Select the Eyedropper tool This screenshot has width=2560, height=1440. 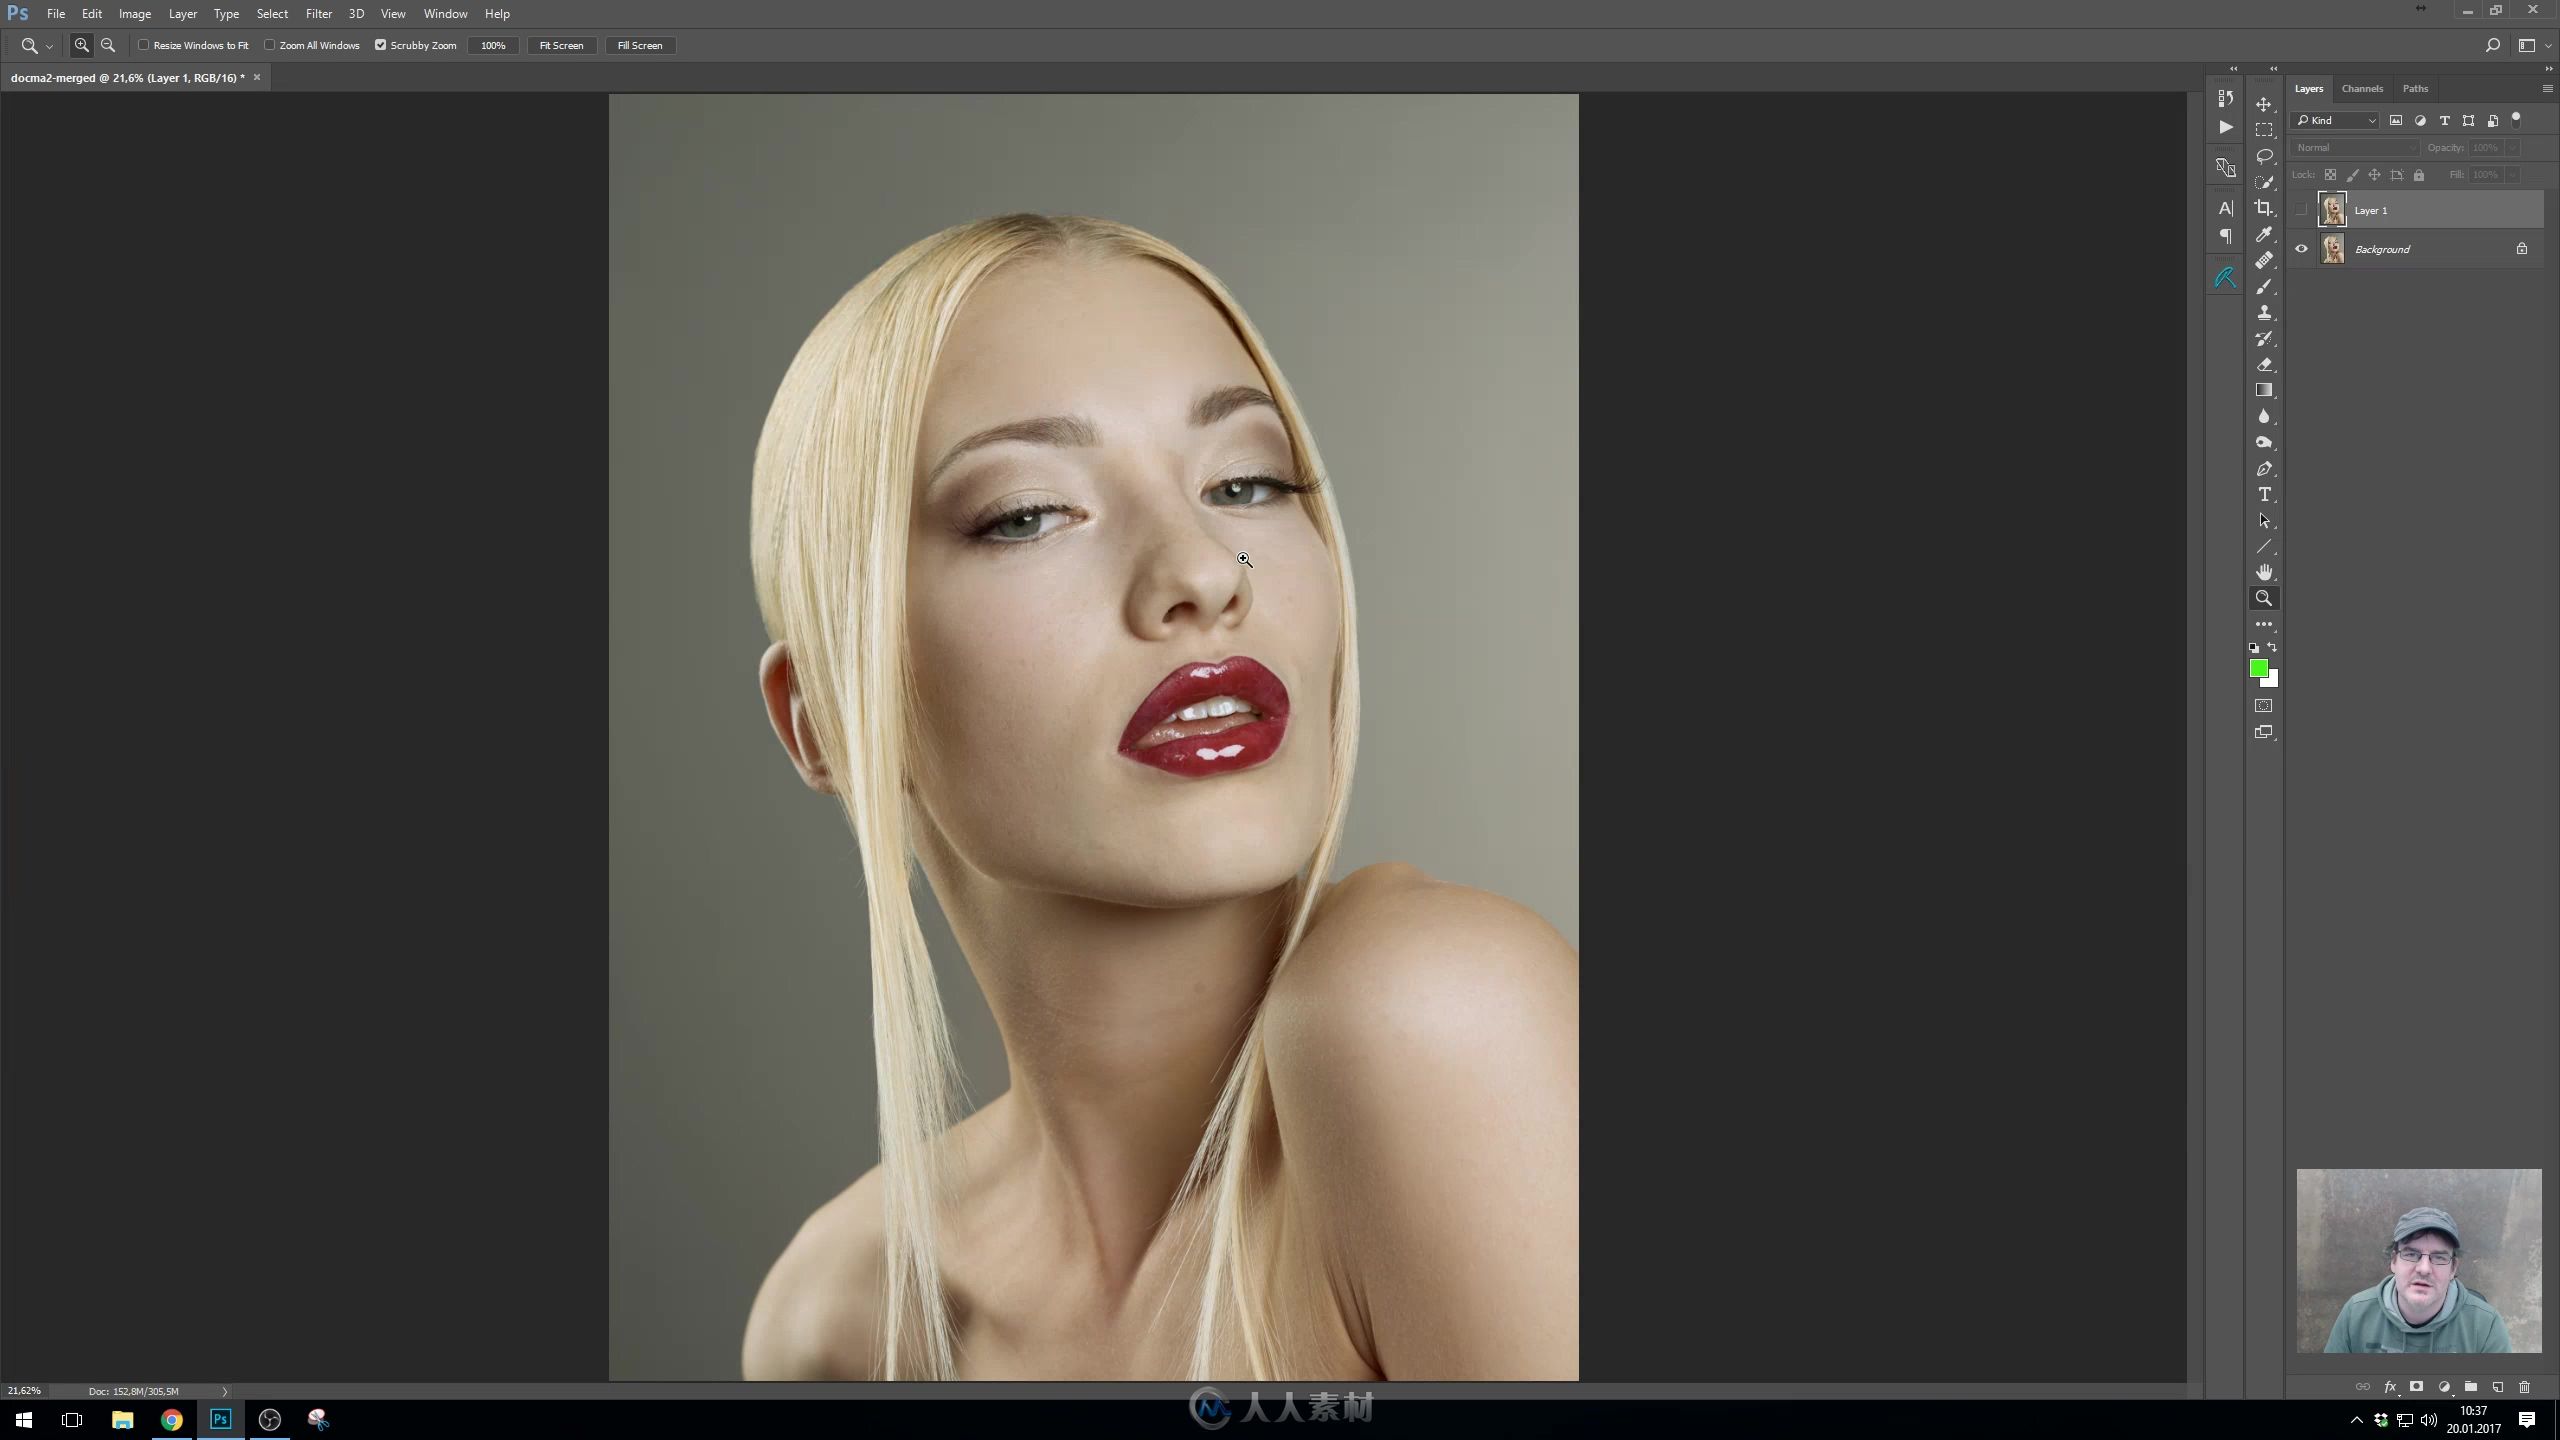click(x=2263, y=234)
